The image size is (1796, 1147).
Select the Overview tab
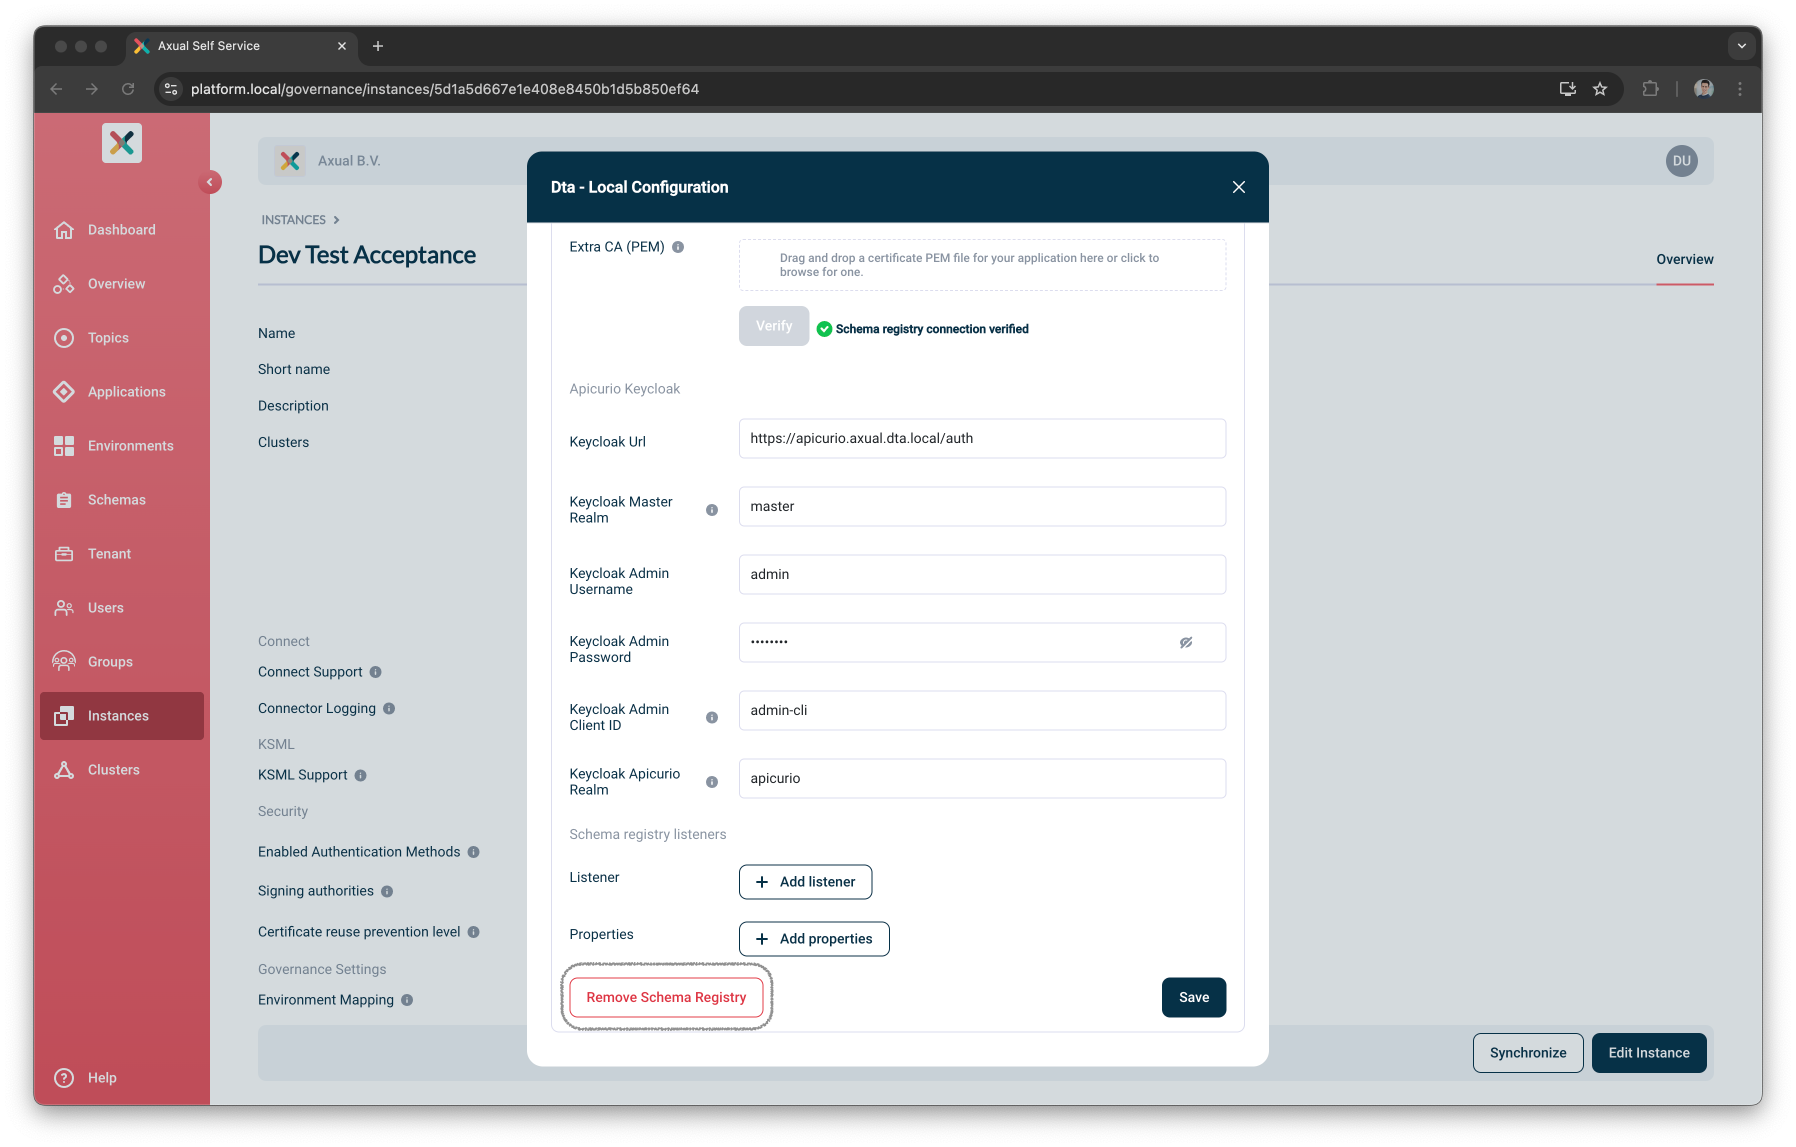[1685, 260]
